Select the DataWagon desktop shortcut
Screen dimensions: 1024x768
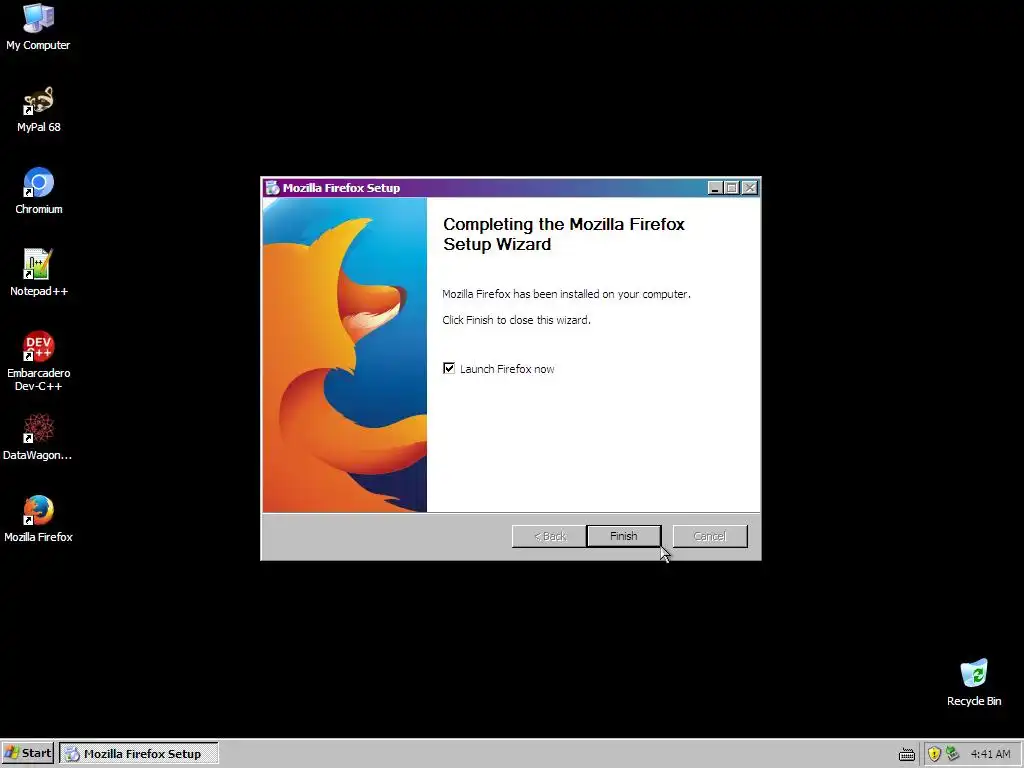38,437
